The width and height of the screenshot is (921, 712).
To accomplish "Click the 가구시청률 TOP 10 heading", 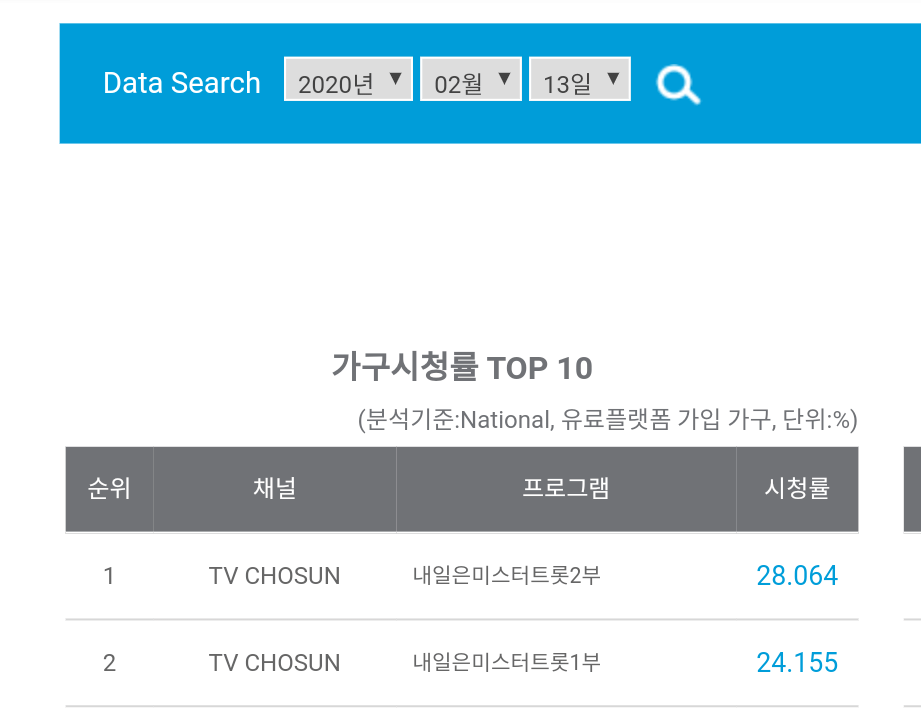I will (x=462, y=368).
